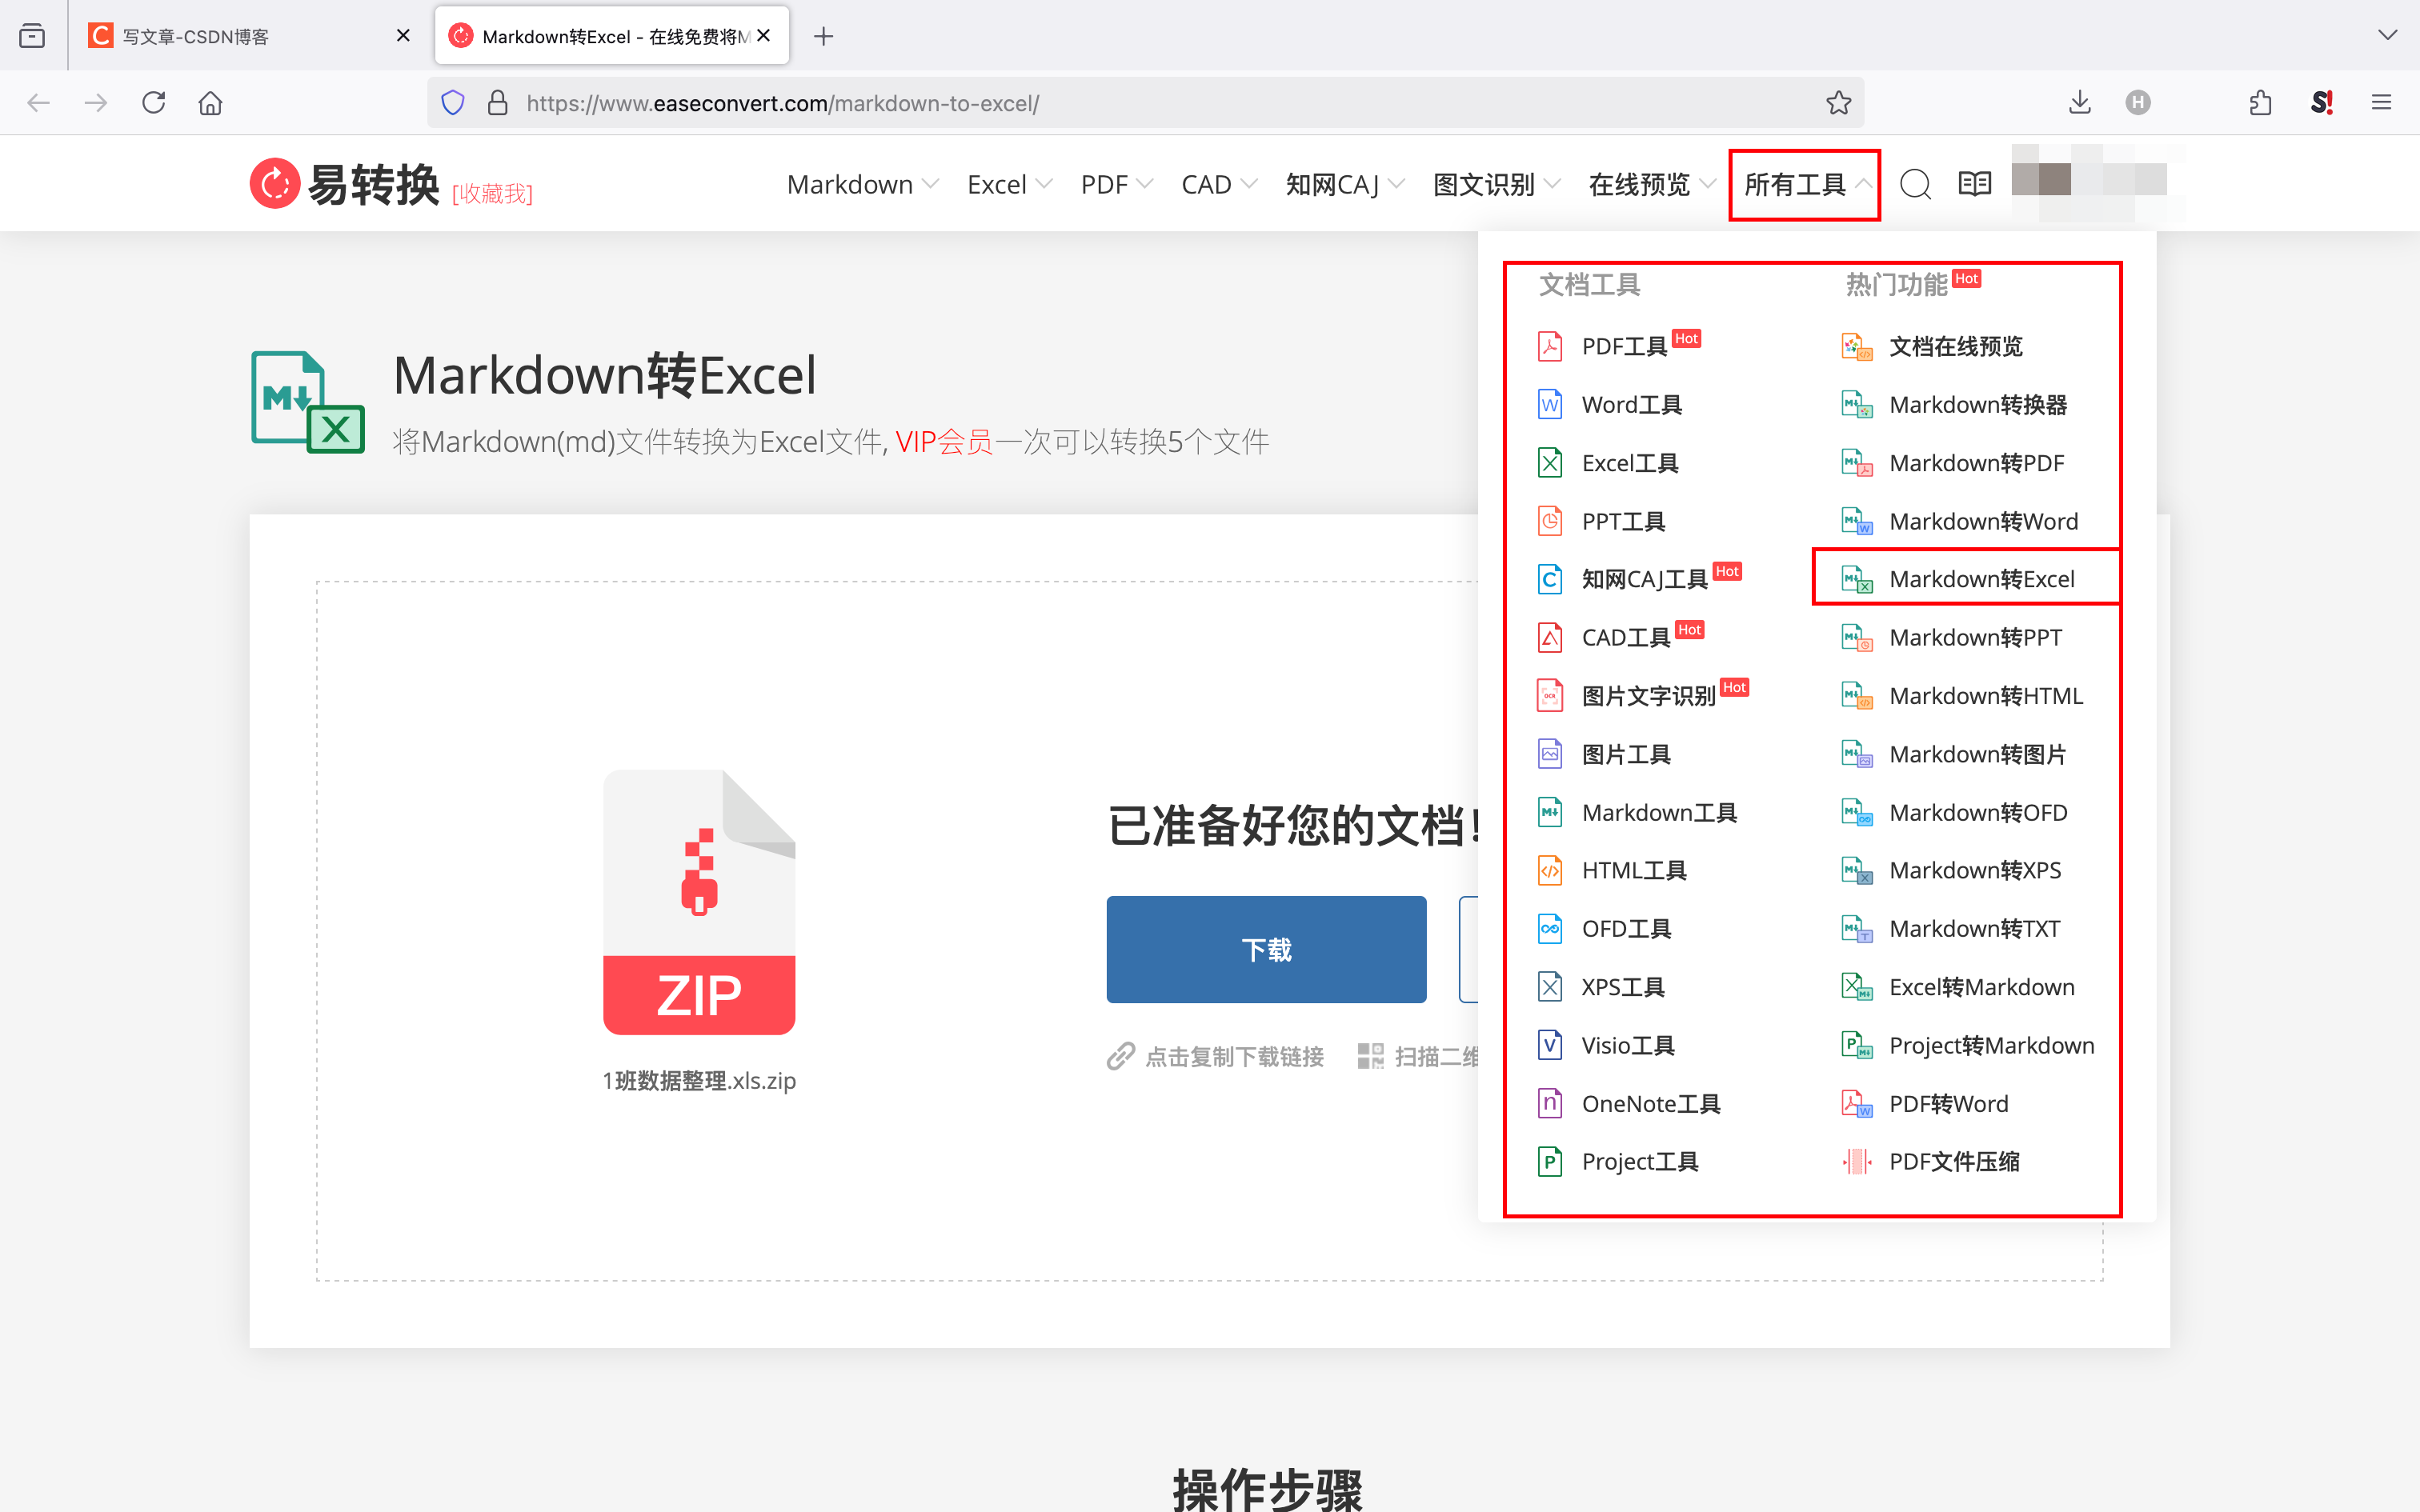Expand the 知网CAJ navigation dropdown
This screenshot has width=2420, height=1512.
[x=1344, y=185]
